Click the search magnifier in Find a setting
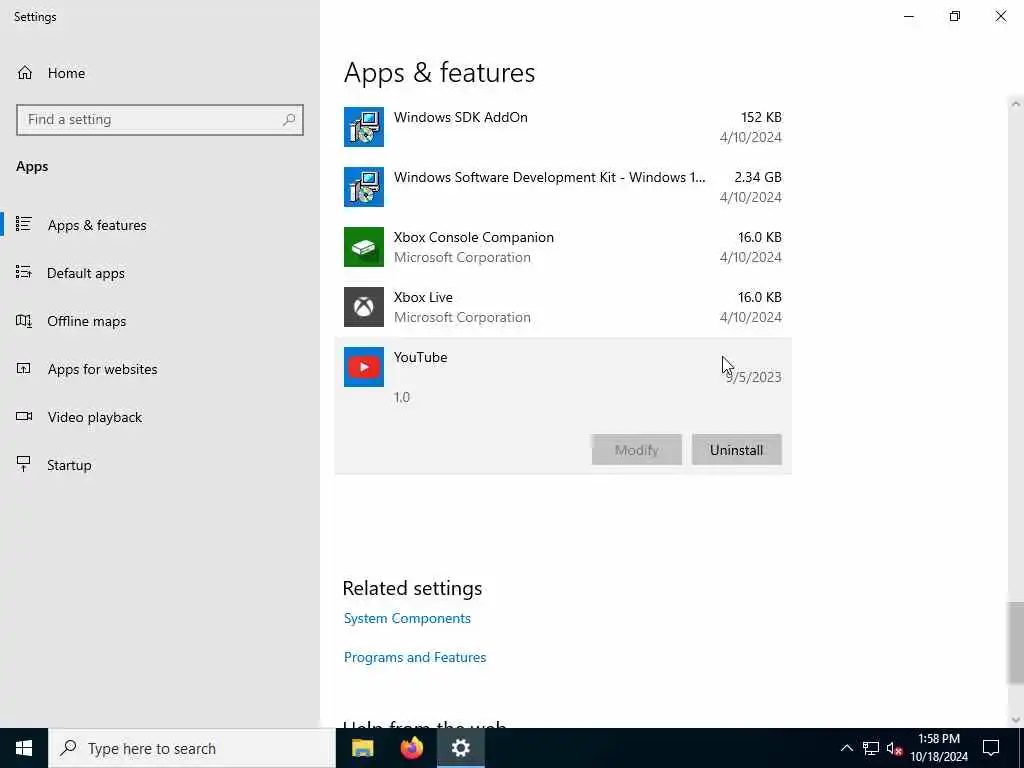Viewport: 1024px width, 768px height. [x=289, y=120]
